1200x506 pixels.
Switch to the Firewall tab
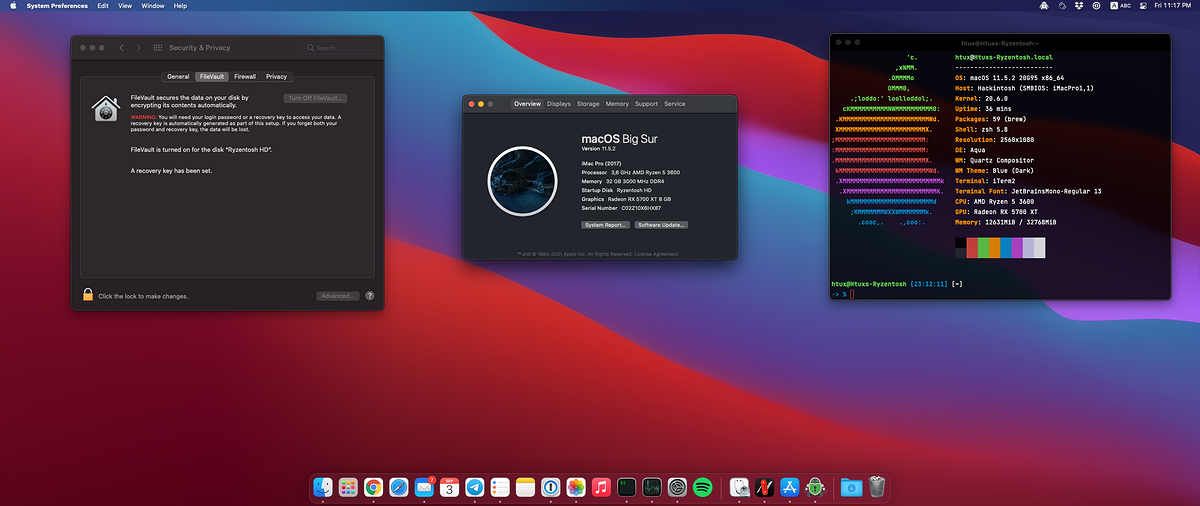pyautogui.click(x=245, y=76)
